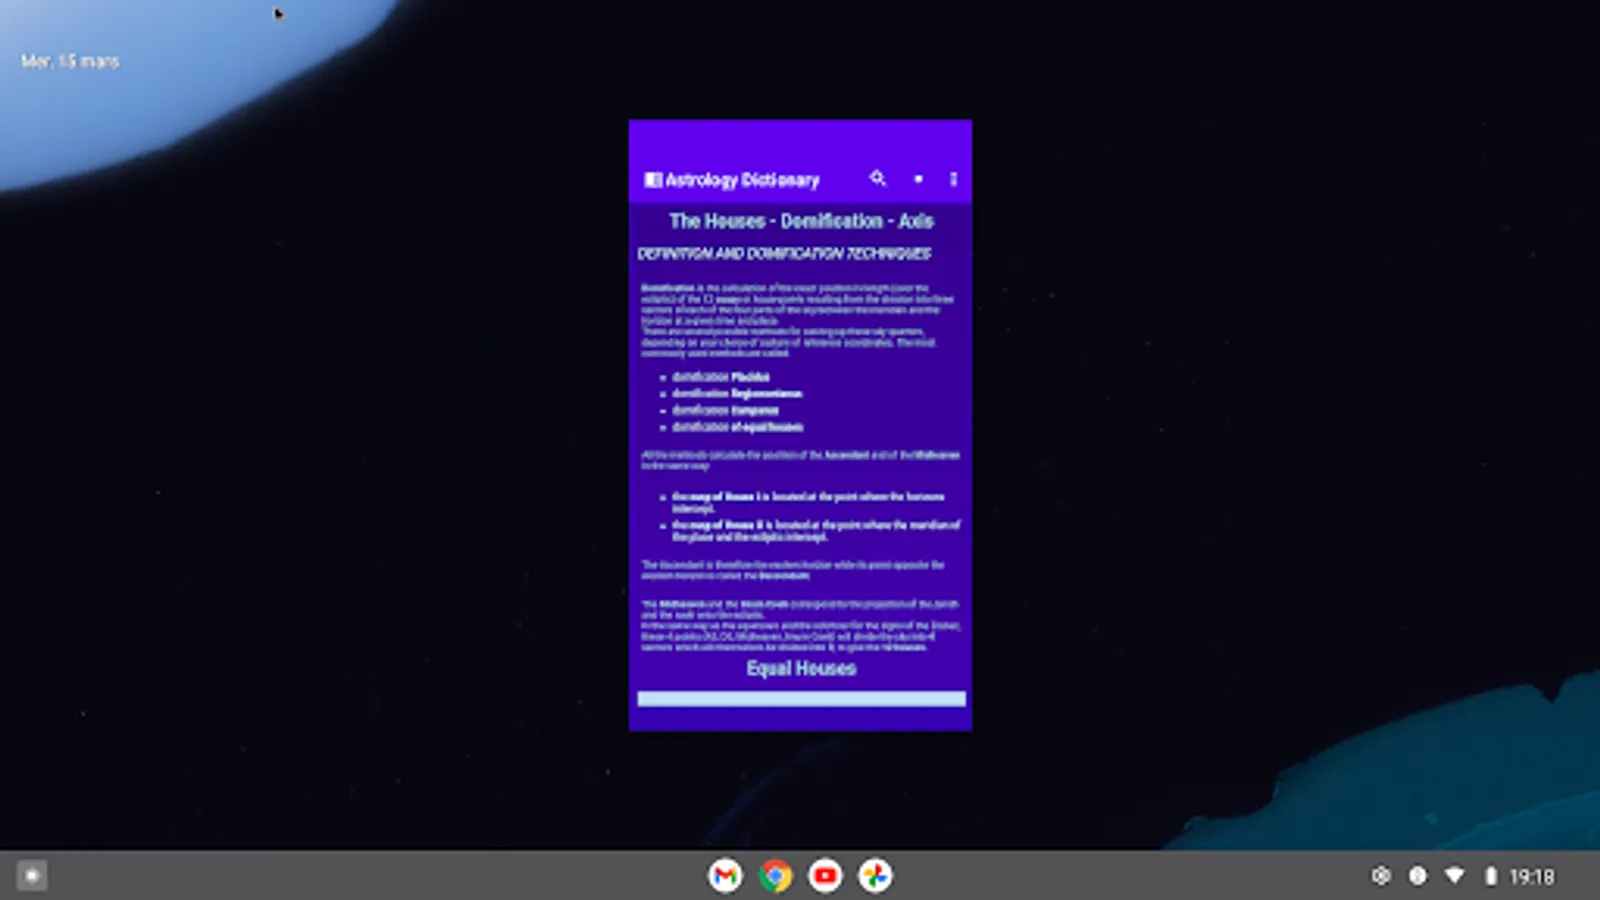Image resolution: width=1600 pixels, height=900 pixels.
Task: Tap the search magnifier in Astrology Dictionary
Action: point(877,178)
